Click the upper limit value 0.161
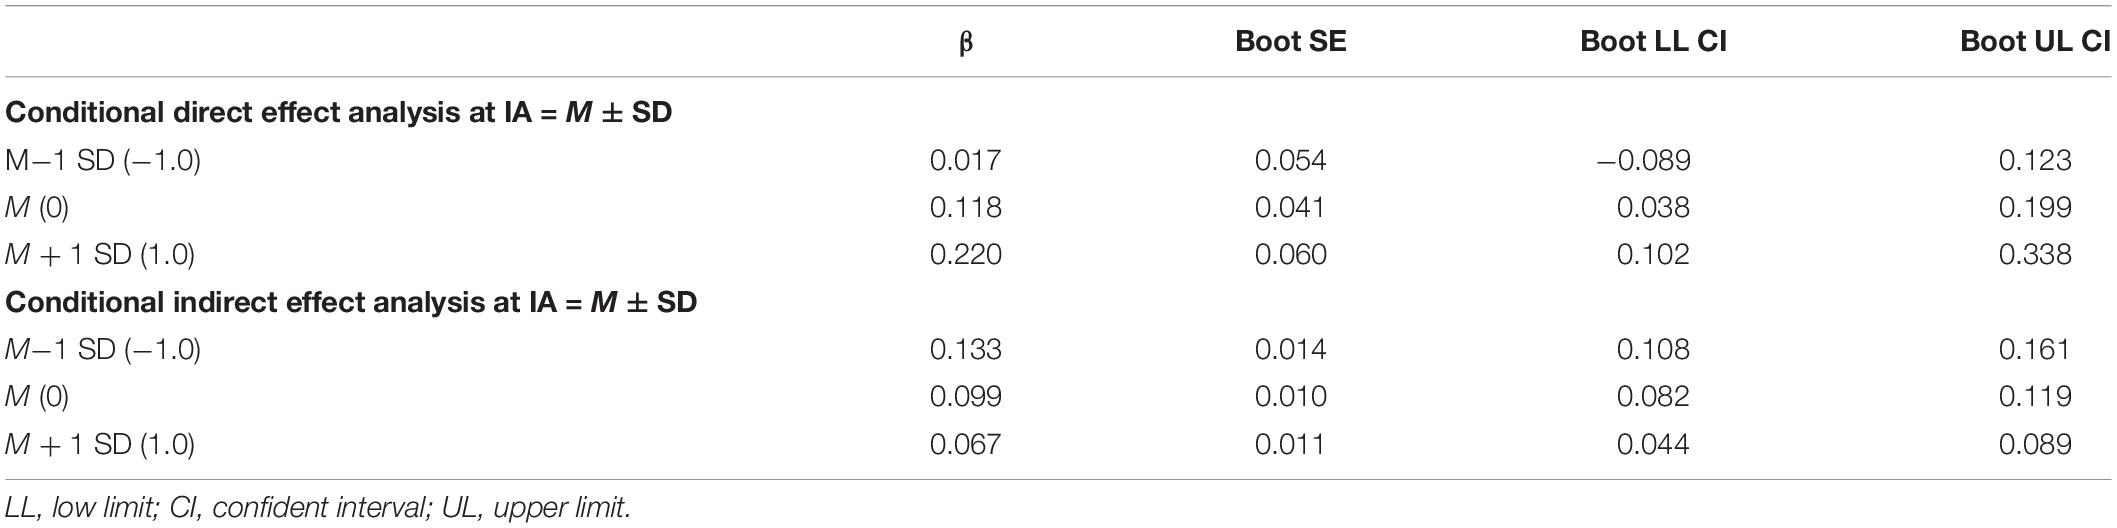 click(2035, 349)
